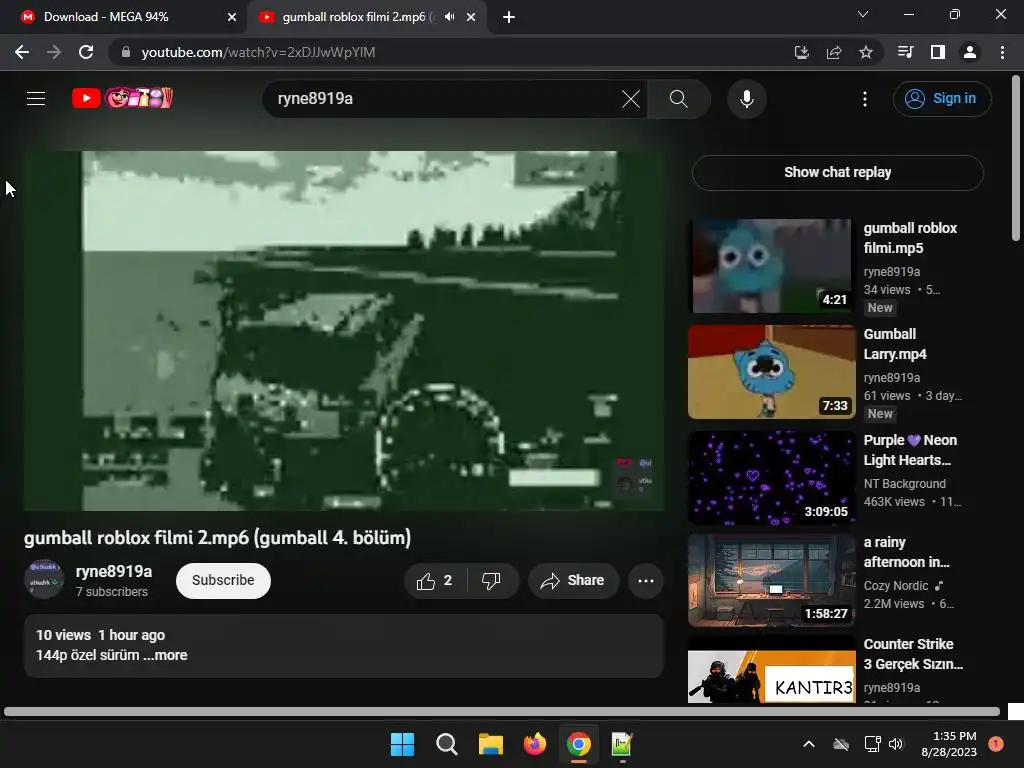Viewport: 1024px width, 768px height.
Task: Open a new tab with plus button
Action: point(509,18)
